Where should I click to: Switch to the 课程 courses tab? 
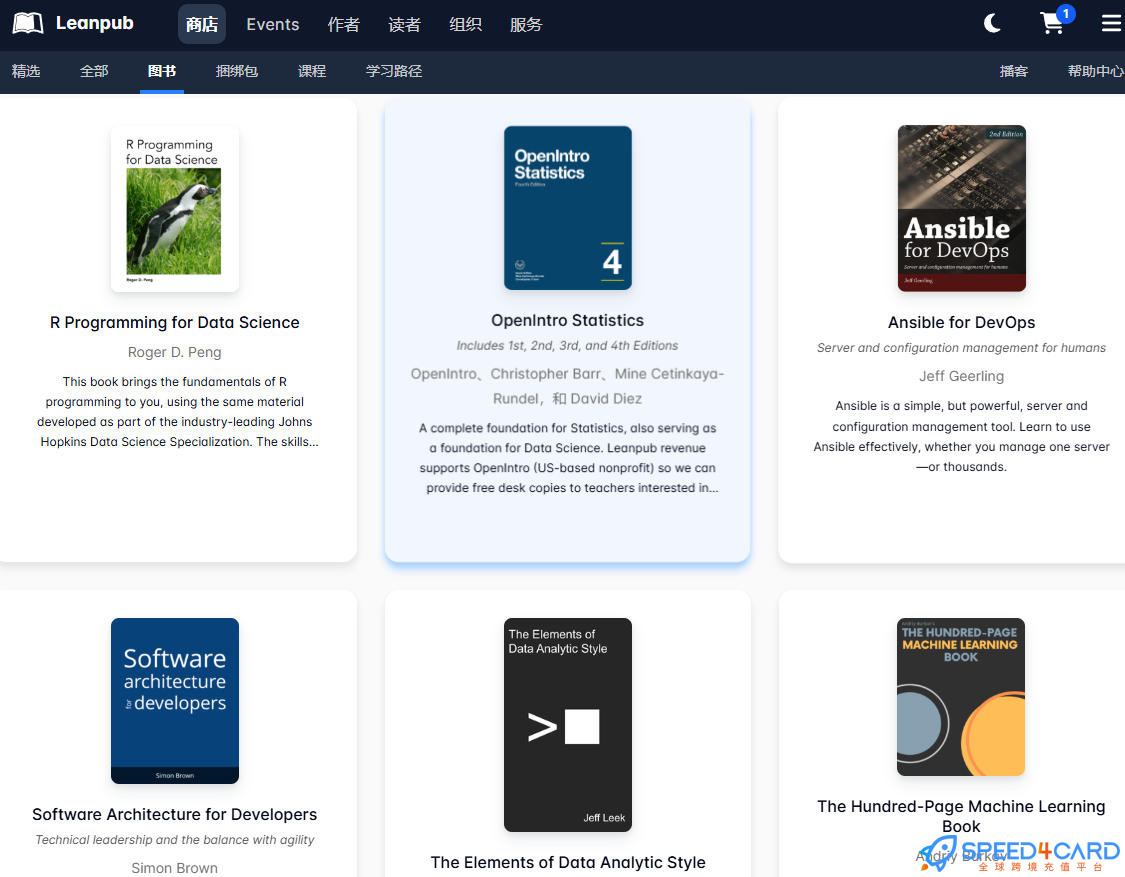312,71
